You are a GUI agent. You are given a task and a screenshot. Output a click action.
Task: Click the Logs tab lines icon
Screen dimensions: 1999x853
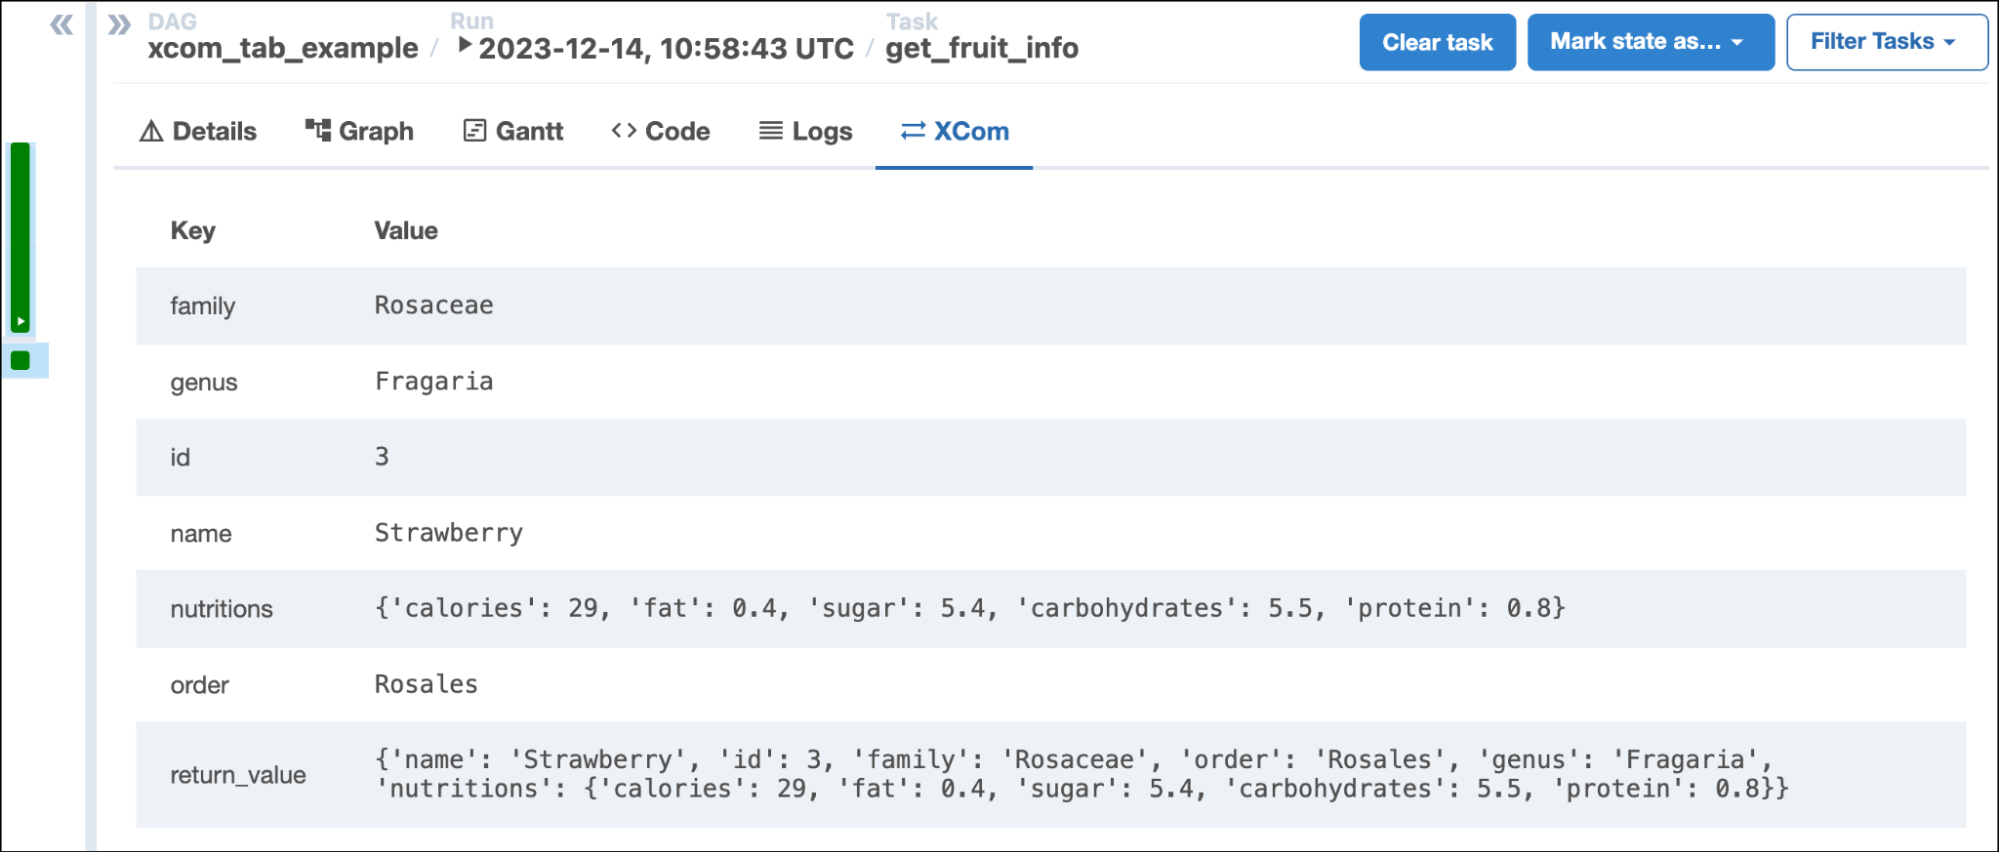pos(770,131)
